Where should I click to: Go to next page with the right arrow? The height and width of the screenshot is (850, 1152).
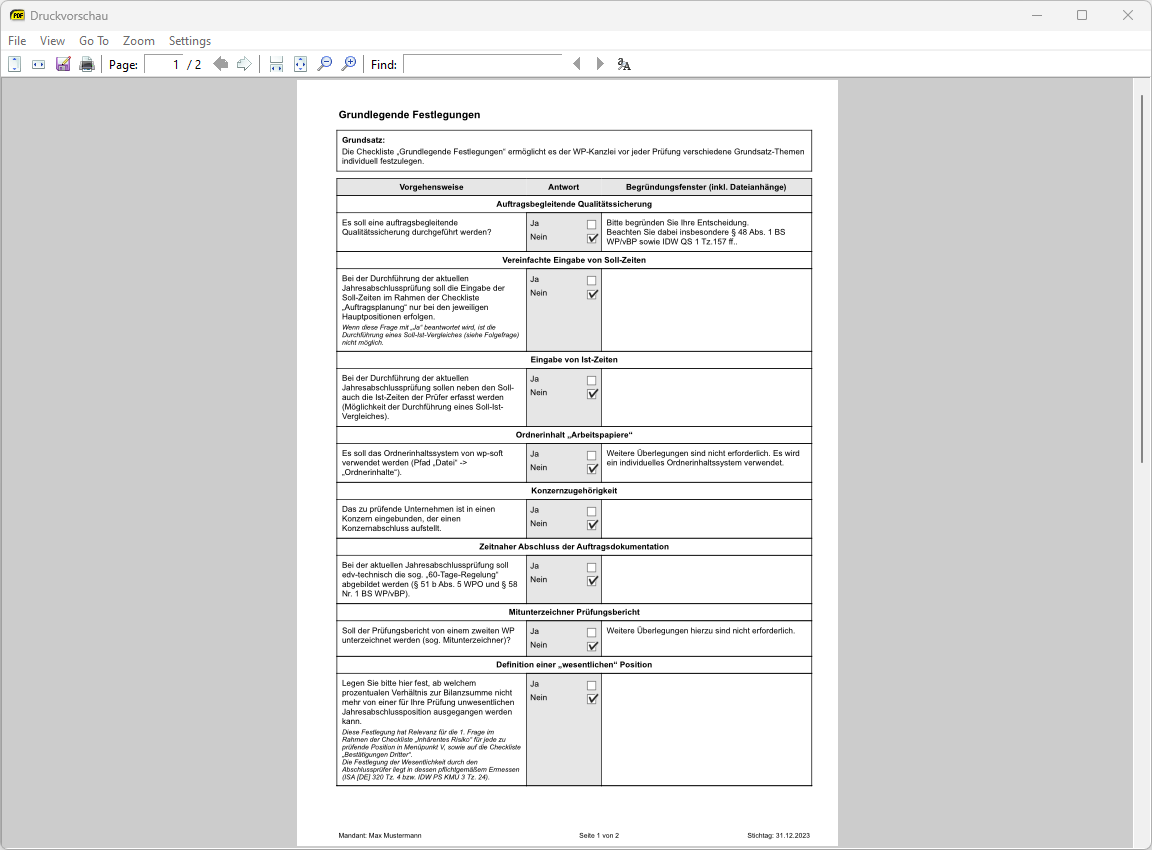tap(244, 64)
